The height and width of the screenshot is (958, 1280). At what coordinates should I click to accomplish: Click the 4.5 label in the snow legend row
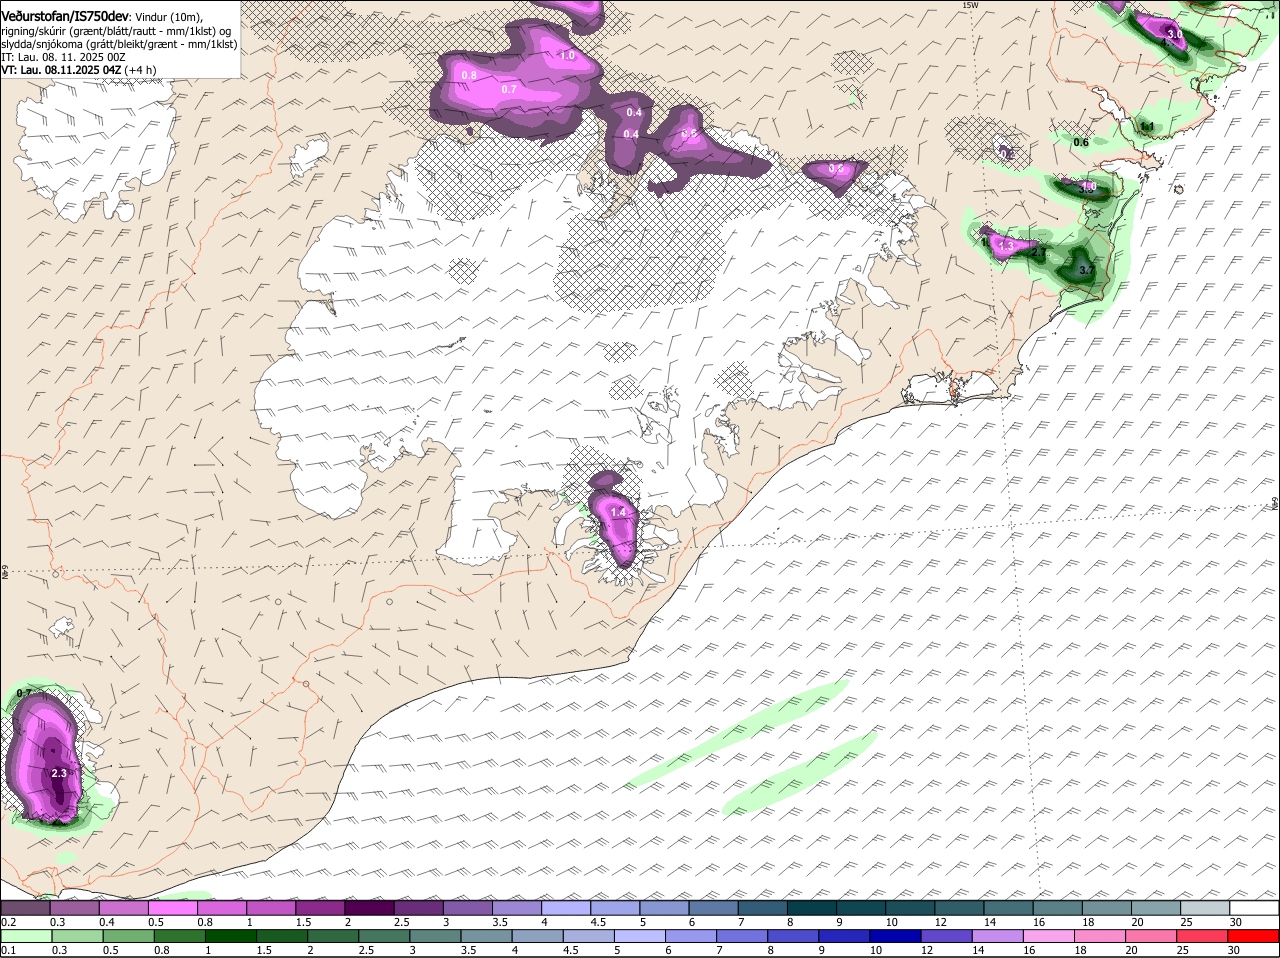click(598, 922)
